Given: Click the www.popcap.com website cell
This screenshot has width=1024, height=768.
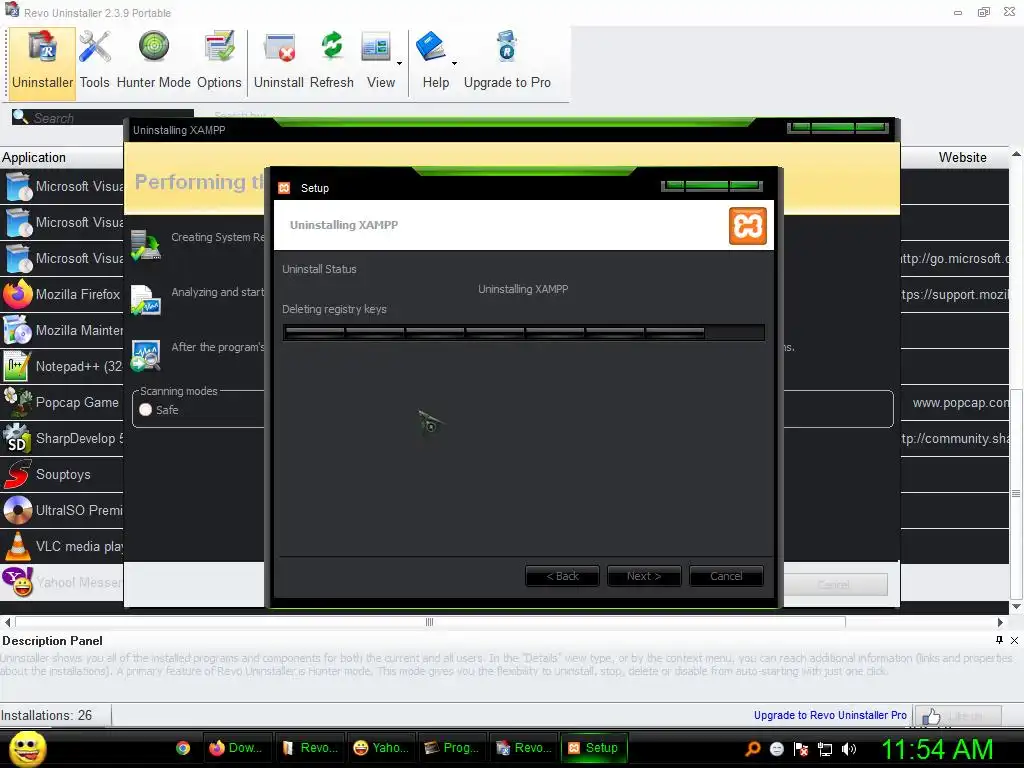Looking at the screenshot, I should (x=961, y=402).
